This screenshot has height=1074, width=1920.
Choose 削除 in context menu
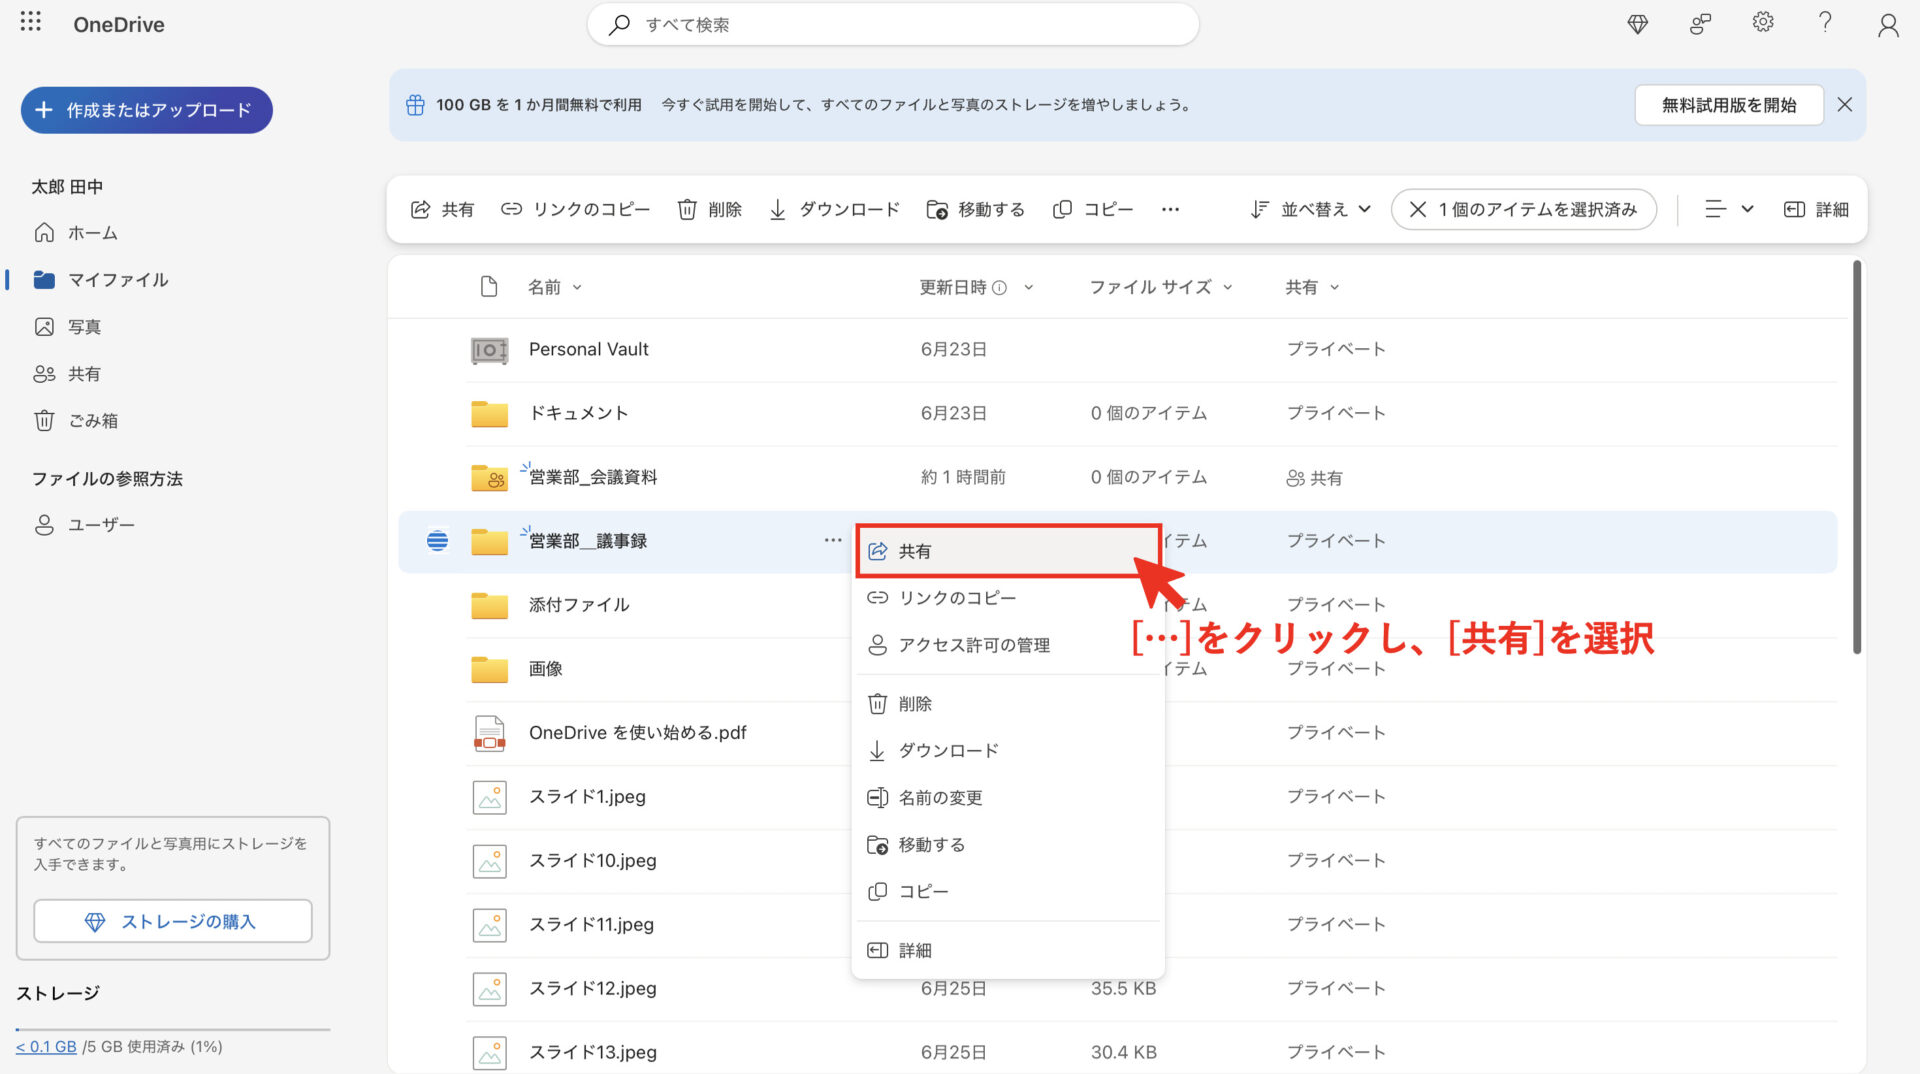pos(1008,704)
